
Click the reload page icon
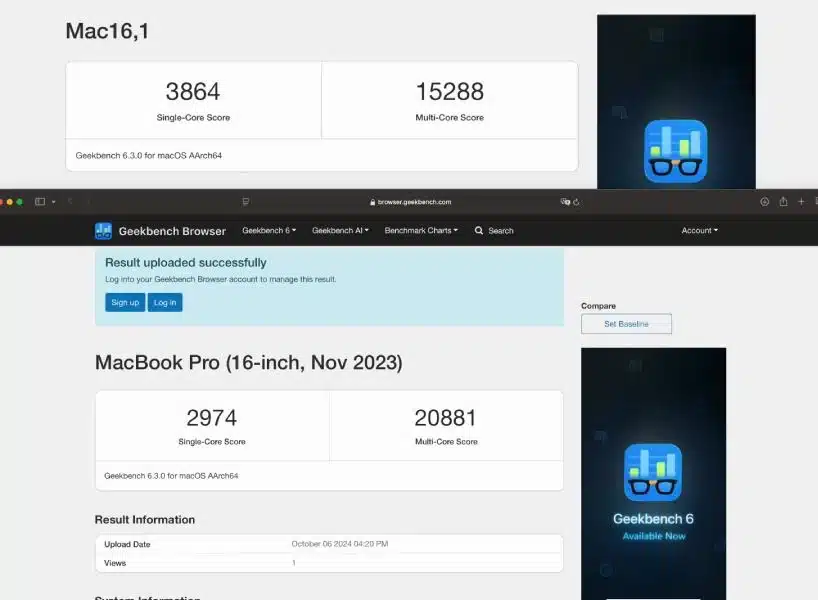point(577,202)
